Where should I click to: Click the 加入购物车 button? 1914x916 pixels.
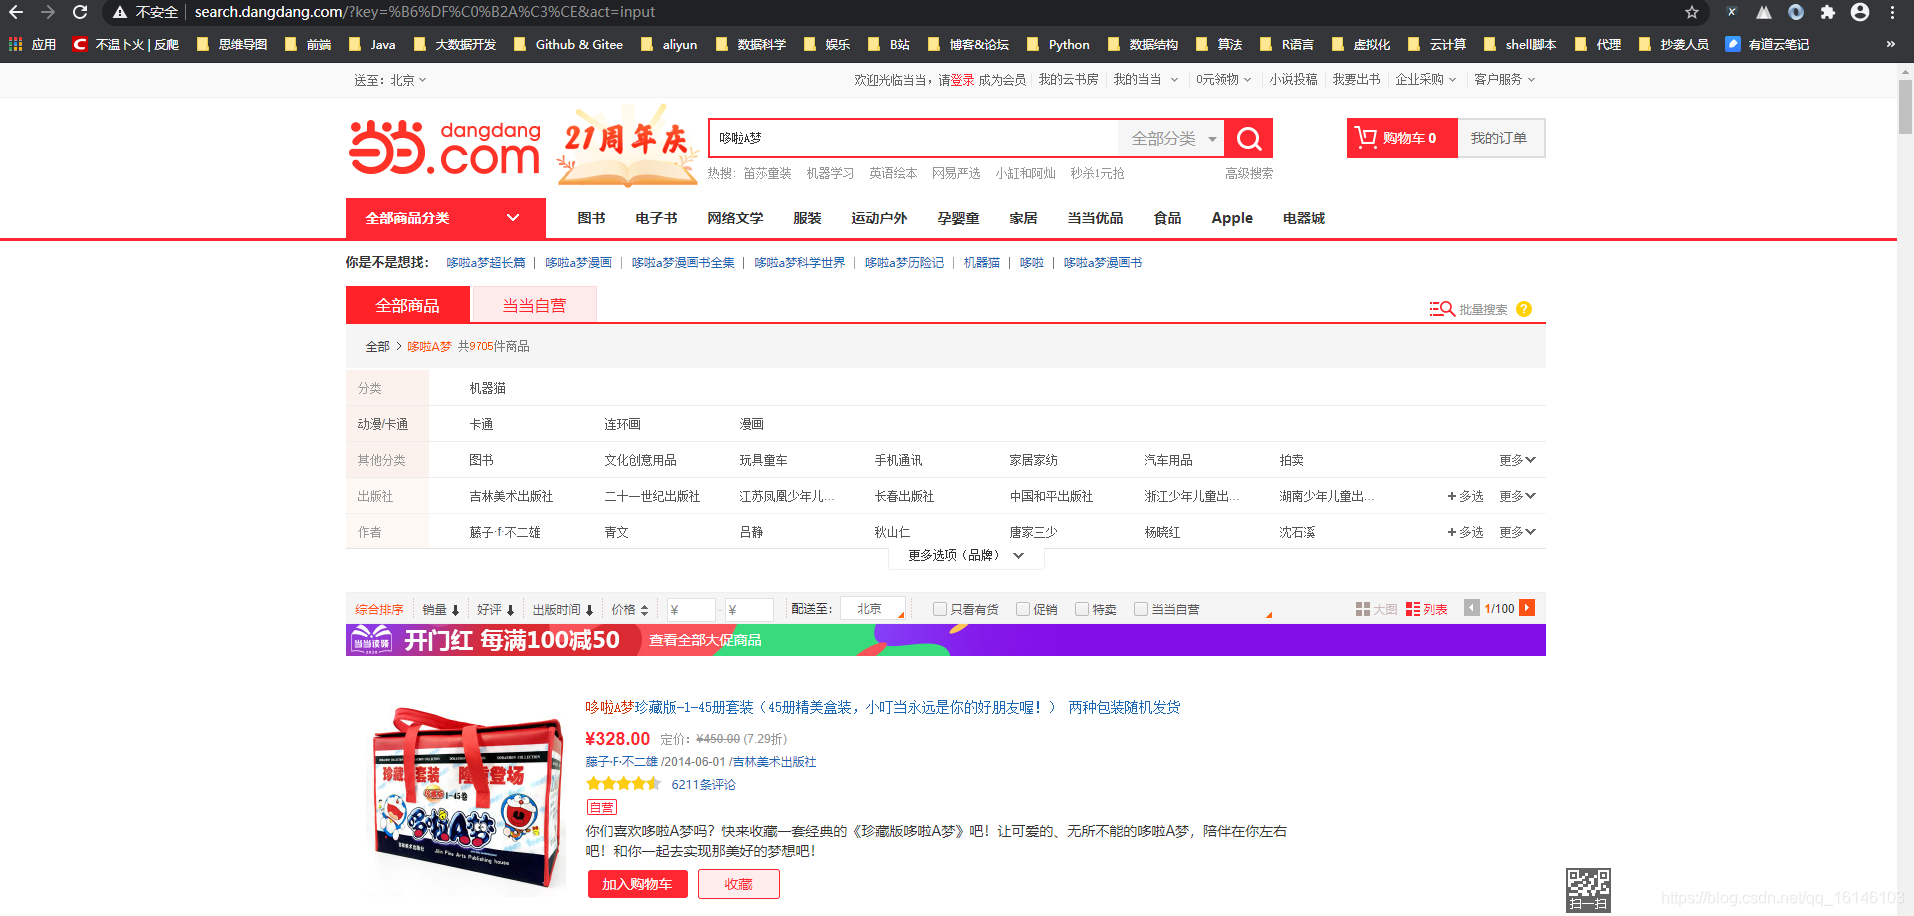(x=637, y=884)
